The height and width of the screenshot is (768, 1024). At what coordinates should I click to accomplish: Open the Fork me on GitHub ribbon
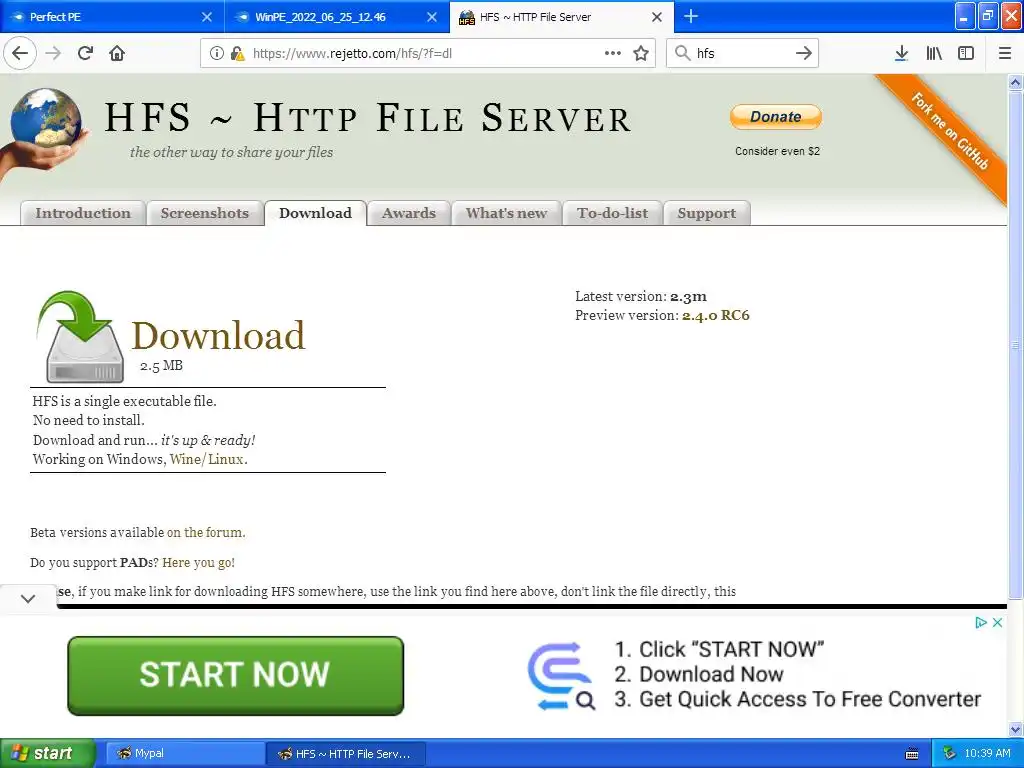(949, 131)
